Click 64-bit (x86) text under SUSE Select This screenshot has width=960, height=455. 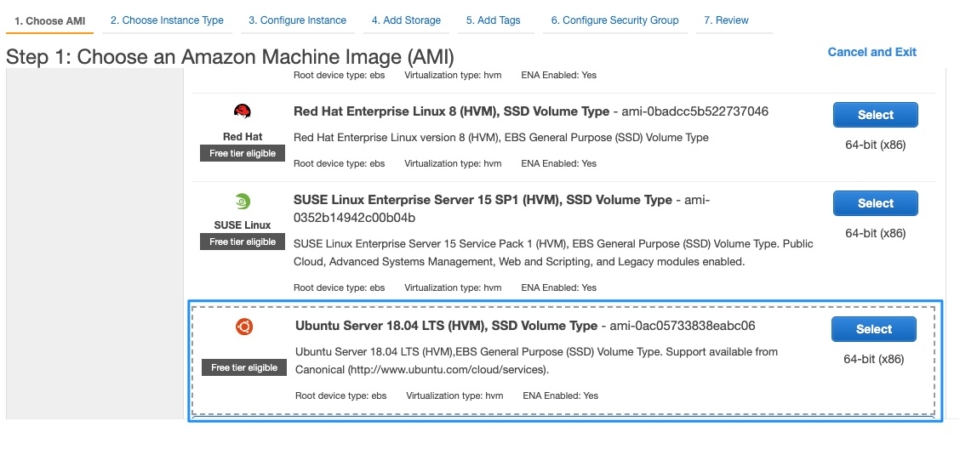pyautogui.click(x=875, y=233)
